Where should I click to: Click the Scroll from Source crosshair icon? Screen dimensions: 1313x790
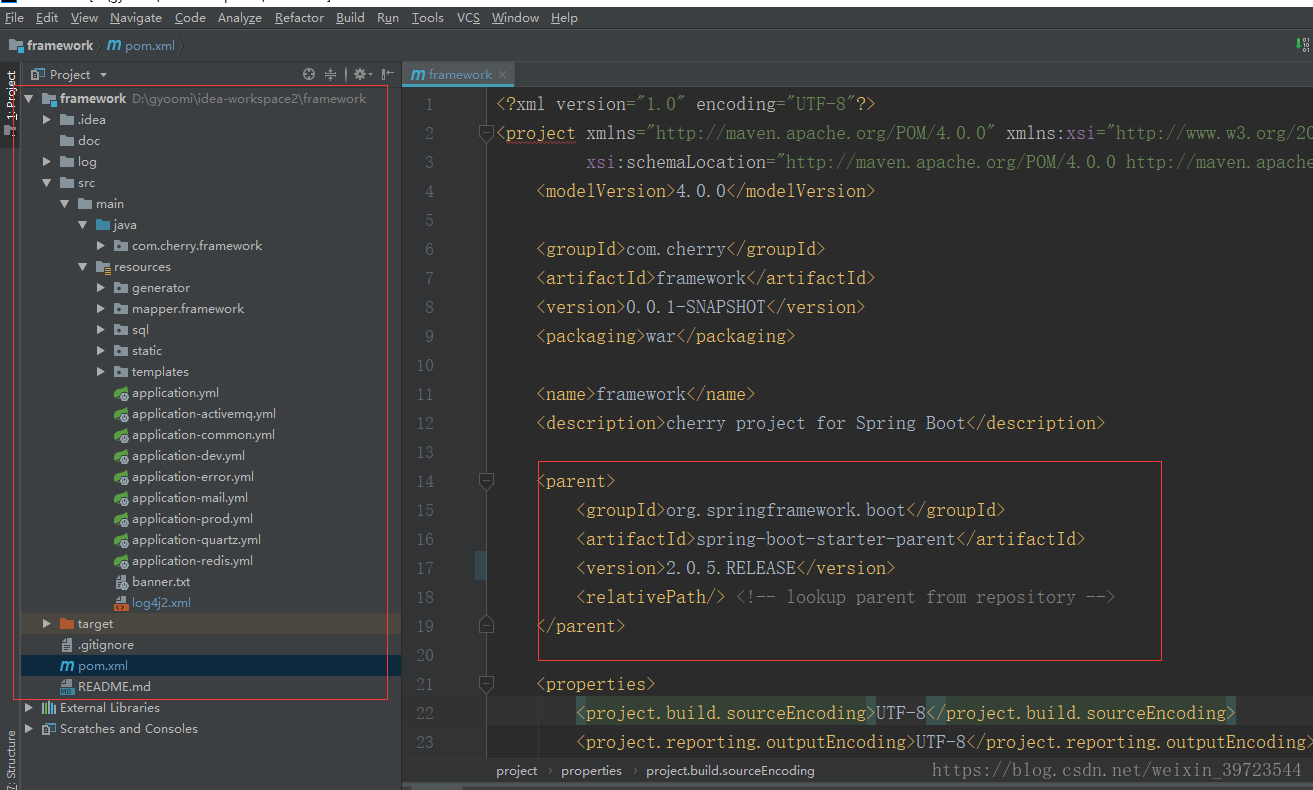tap(309, 74)
